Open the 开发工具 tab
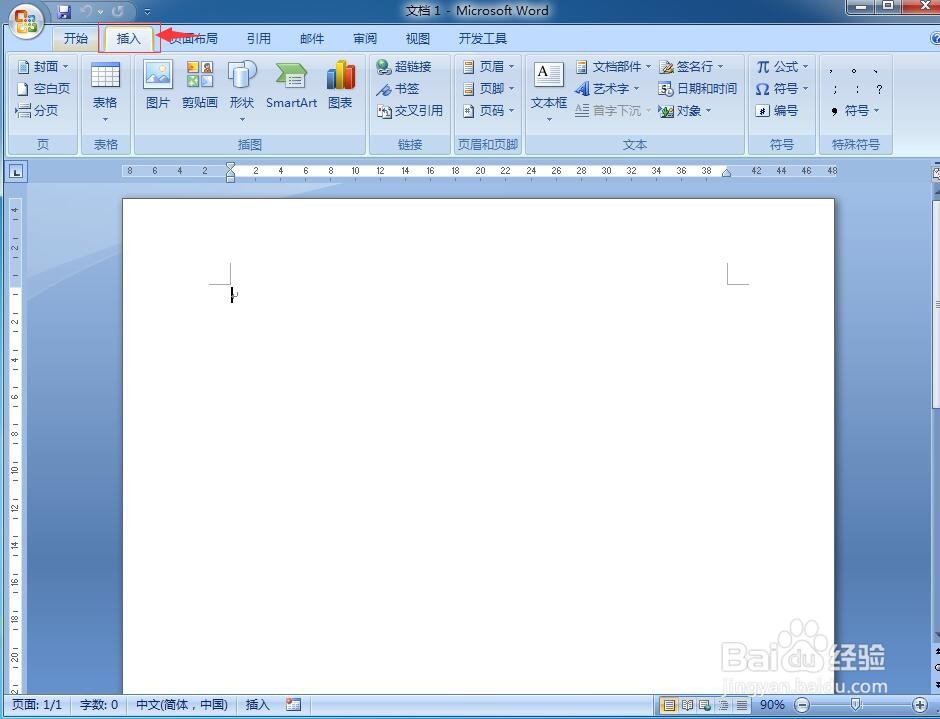The image size is (940, 719). [483, 38]
